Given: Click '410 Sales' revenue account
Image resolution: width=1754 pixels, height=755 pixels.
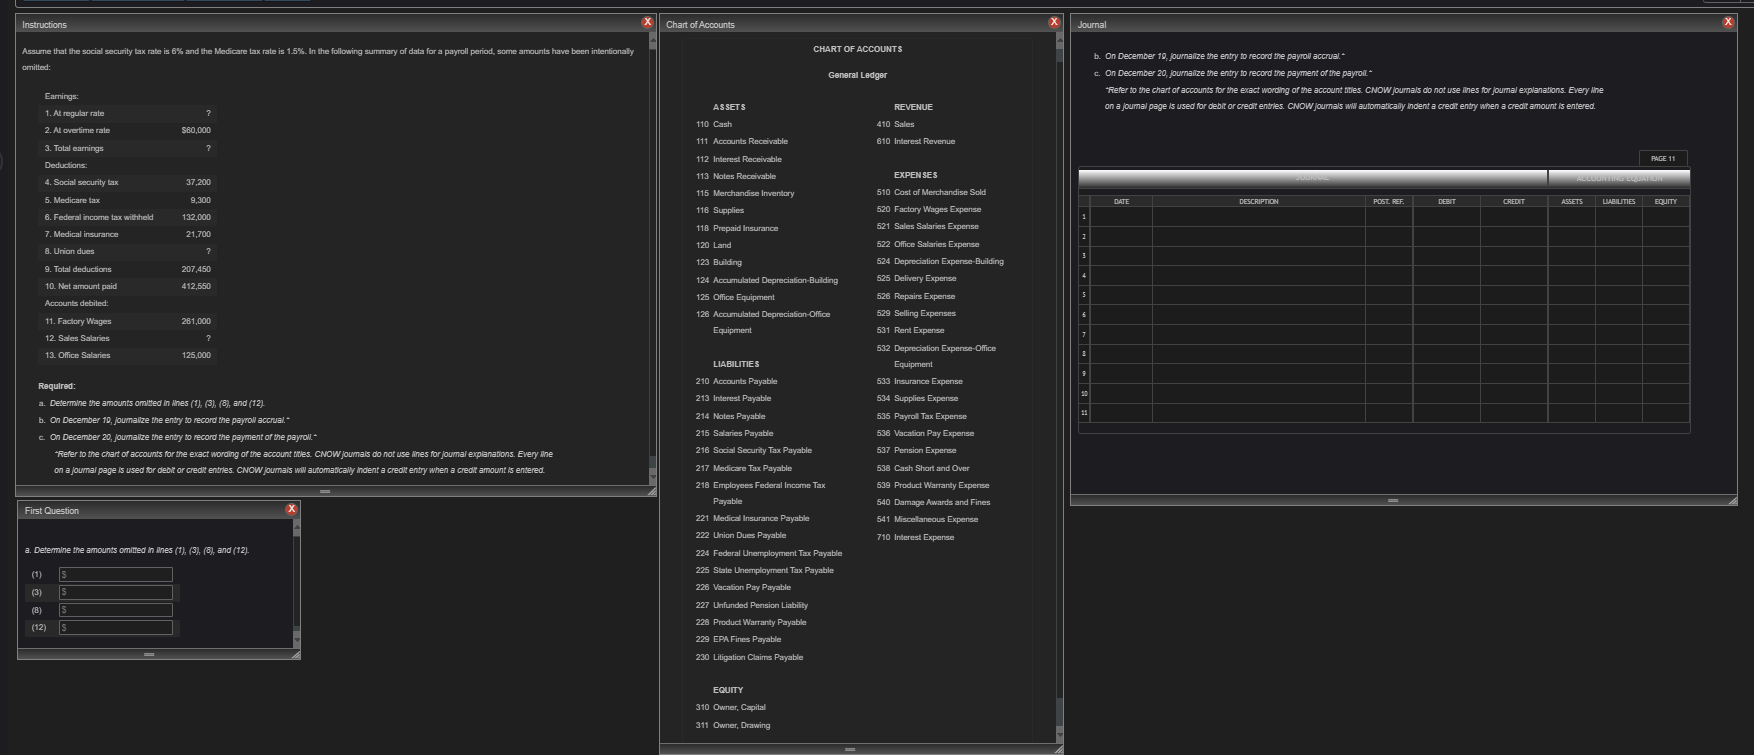Looking at the screenshot, I should 895,124.
